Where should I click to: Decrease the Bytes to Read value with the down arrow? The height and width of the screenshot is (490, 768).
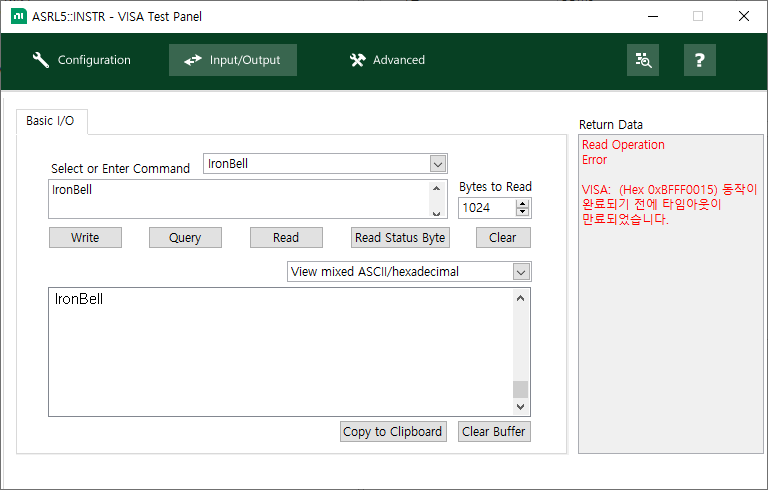click(523, 212)
